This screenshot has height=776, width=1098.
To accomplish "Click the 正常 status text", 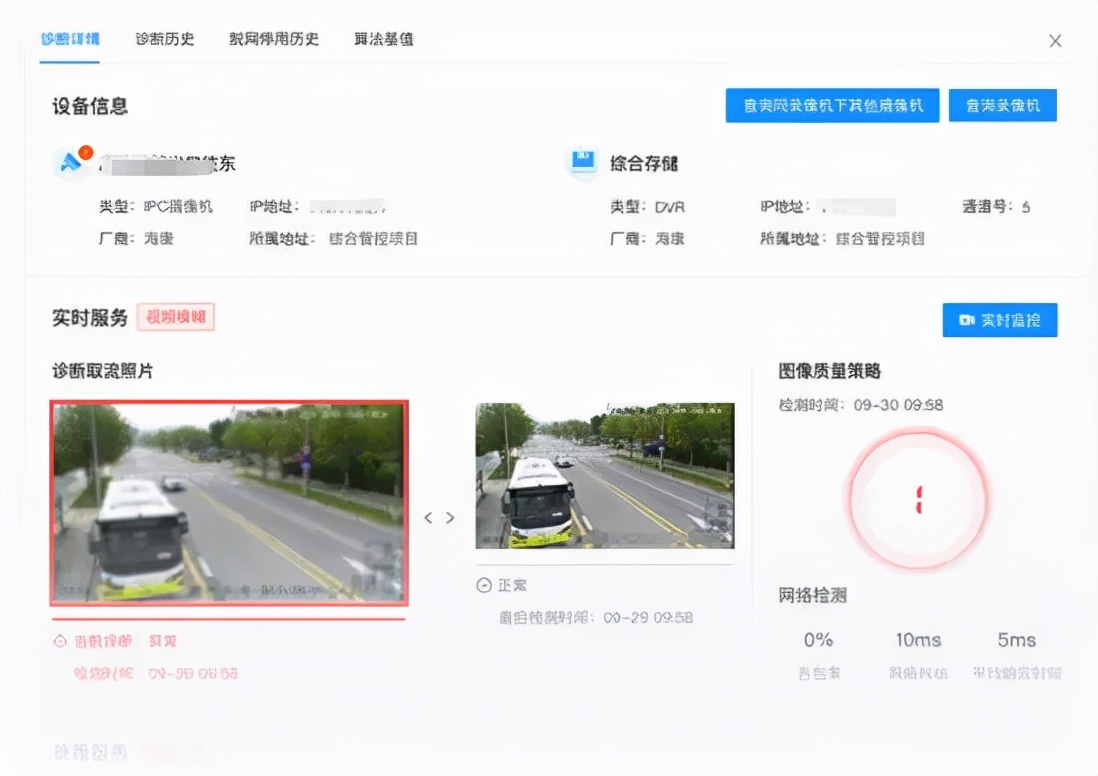I will (512, 585).
